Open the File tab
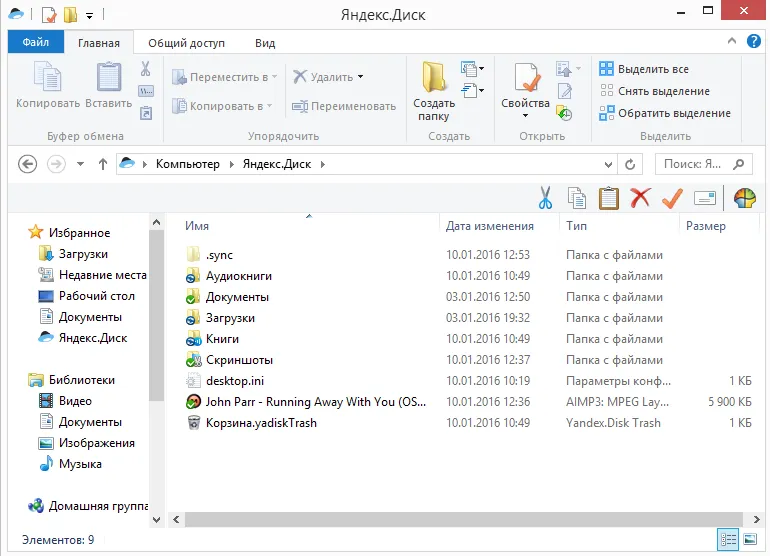Viewport: 770px width, 556px height. 35,42
